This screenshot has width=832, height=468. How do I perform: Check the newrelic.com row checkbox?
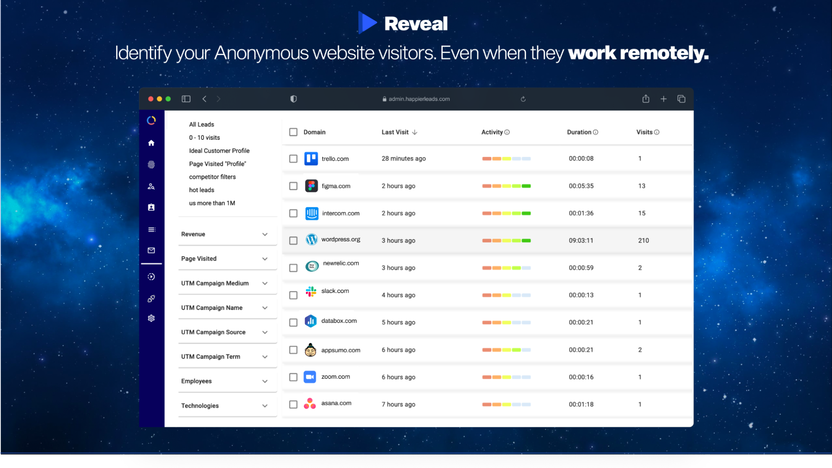(x=293, y=268)
